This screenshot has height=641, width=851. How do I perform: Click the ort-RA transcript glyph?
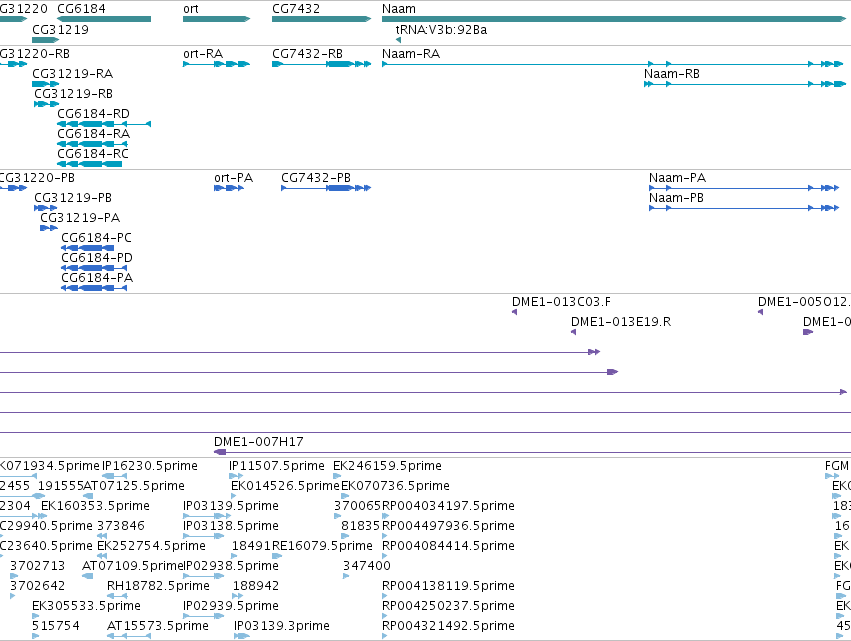(x=217, y=64)
